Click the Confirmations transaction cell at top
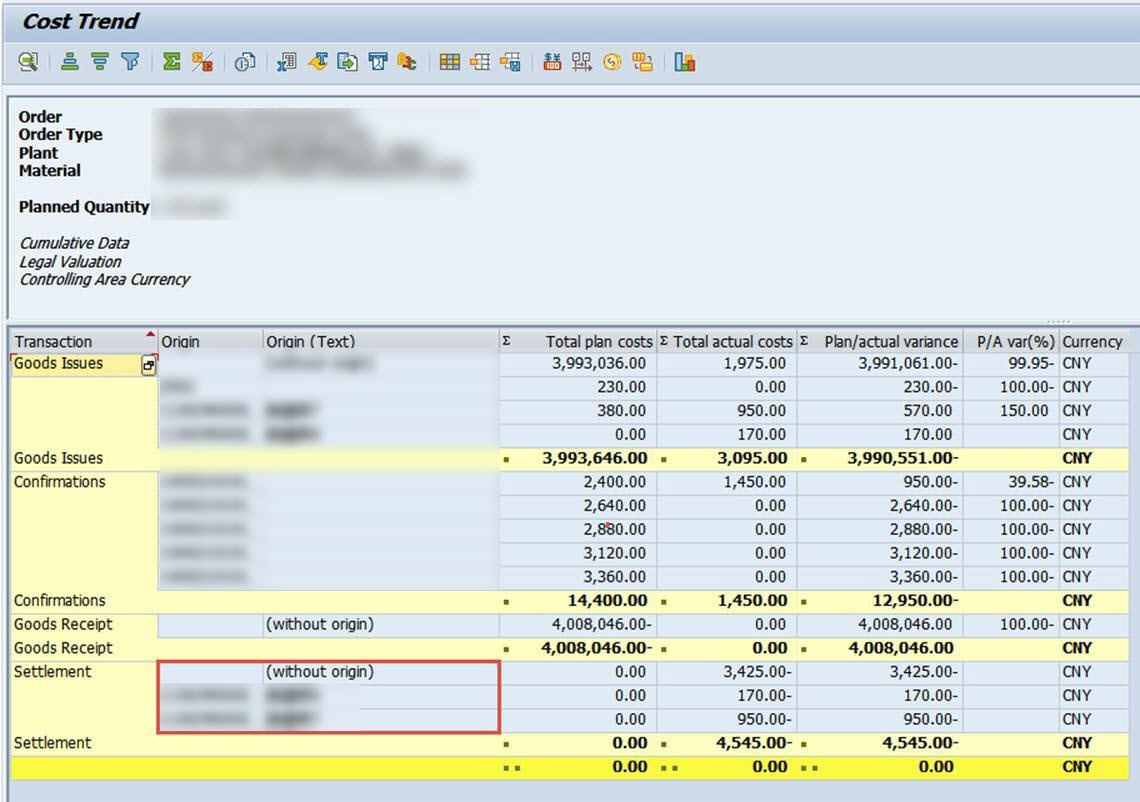Image resolution: width=1140 pixels, height=802 pixels. [x=84, y=482]
